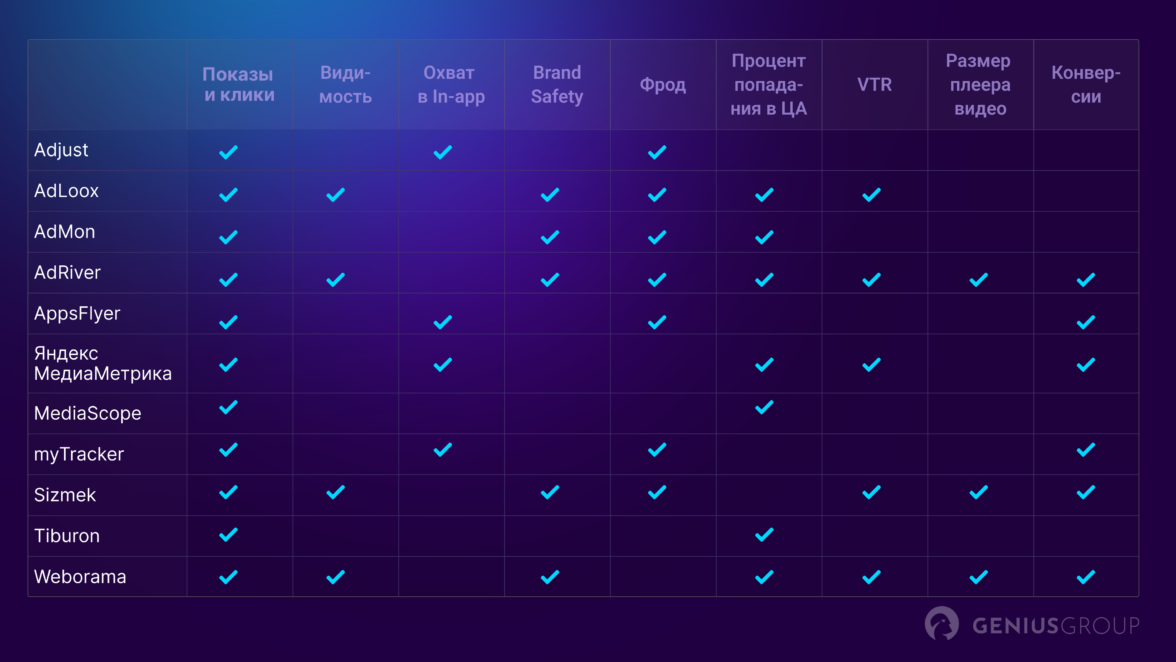The image size is (1176, 662).
Task: Click the GENIUSGROUP logo text
Action: point(1055,626)
